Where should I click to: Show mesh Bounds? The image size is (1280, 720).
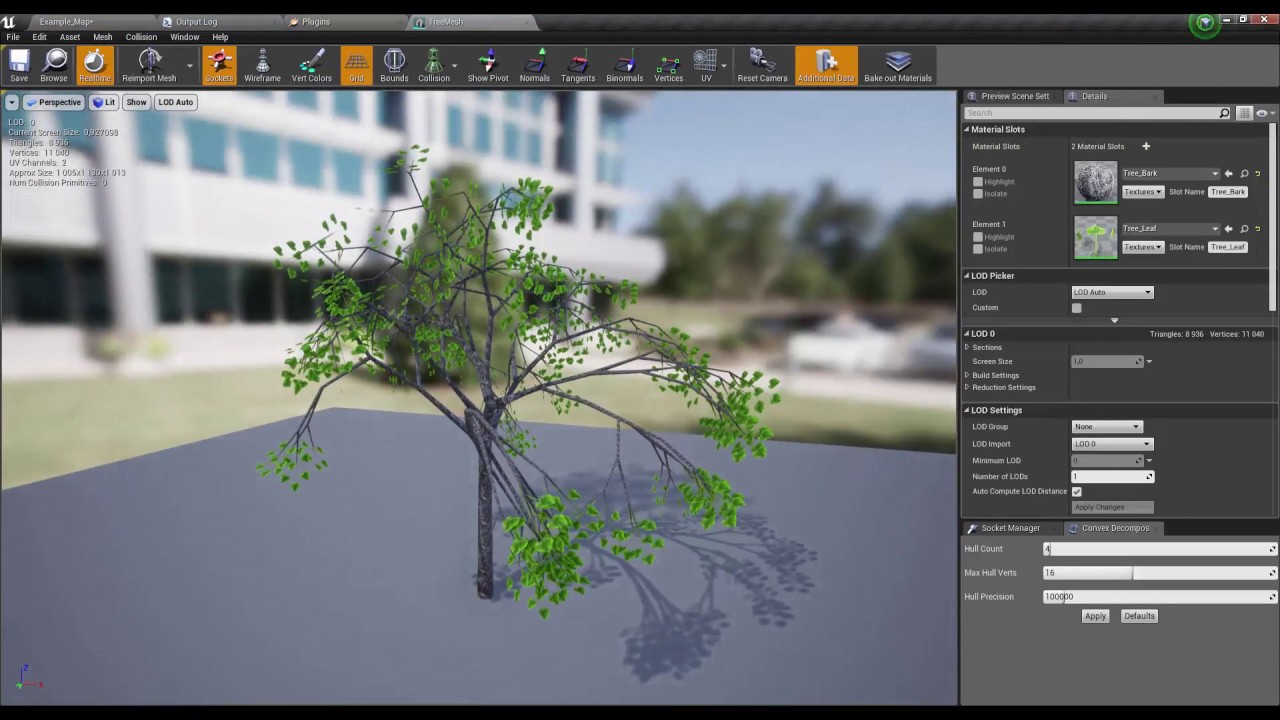[x=394, y=66]
